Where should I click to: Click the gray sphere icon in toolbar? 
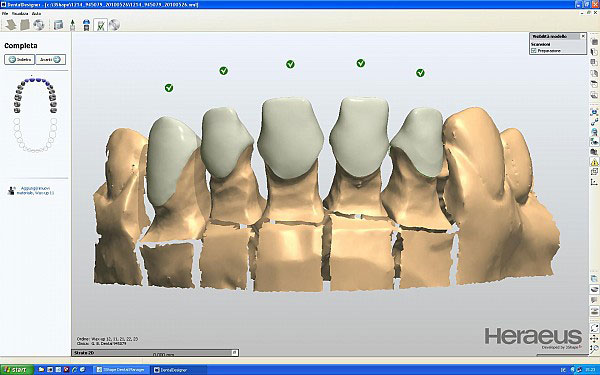pos(114,25)
